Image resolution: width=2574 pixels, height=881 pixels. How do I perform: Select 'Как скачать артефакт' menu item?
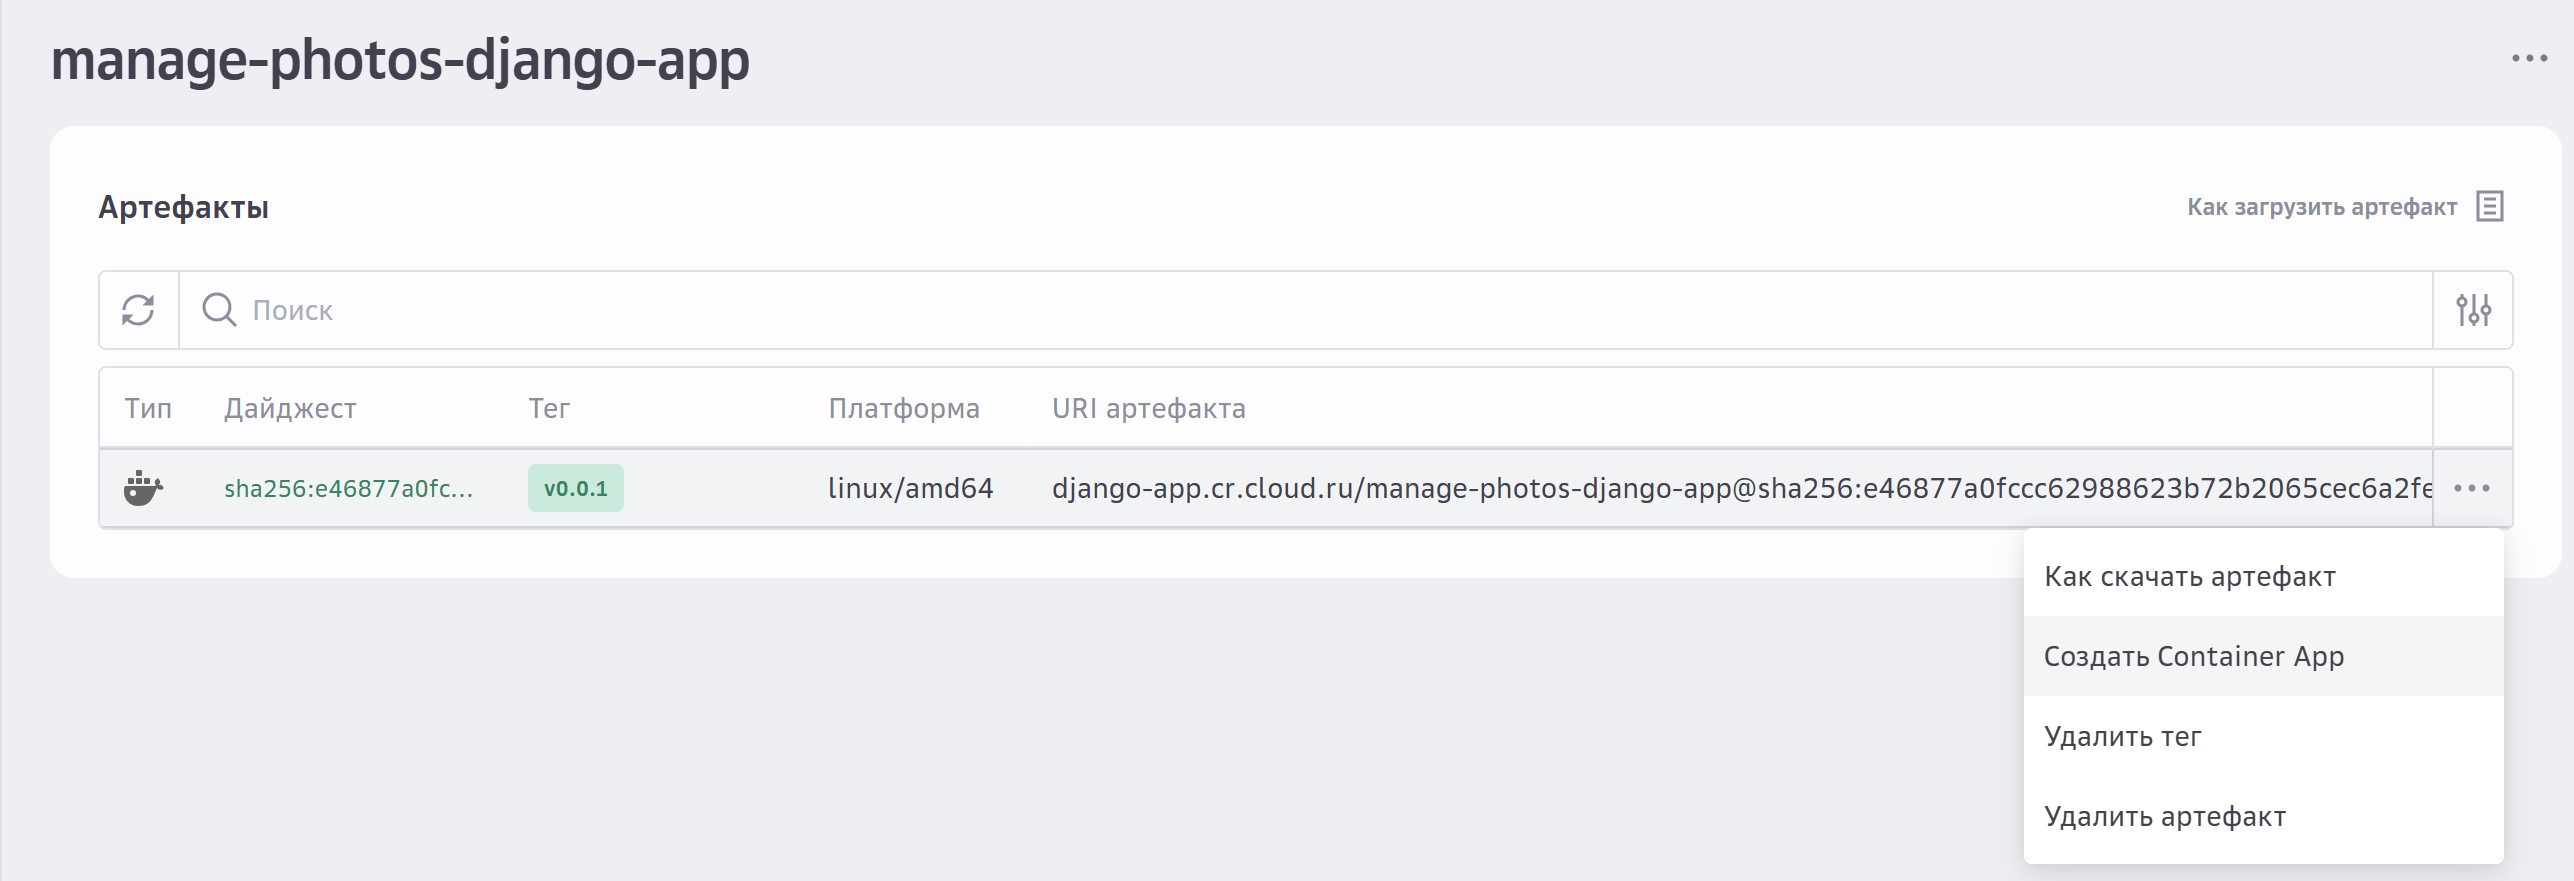click(2190, 576)
